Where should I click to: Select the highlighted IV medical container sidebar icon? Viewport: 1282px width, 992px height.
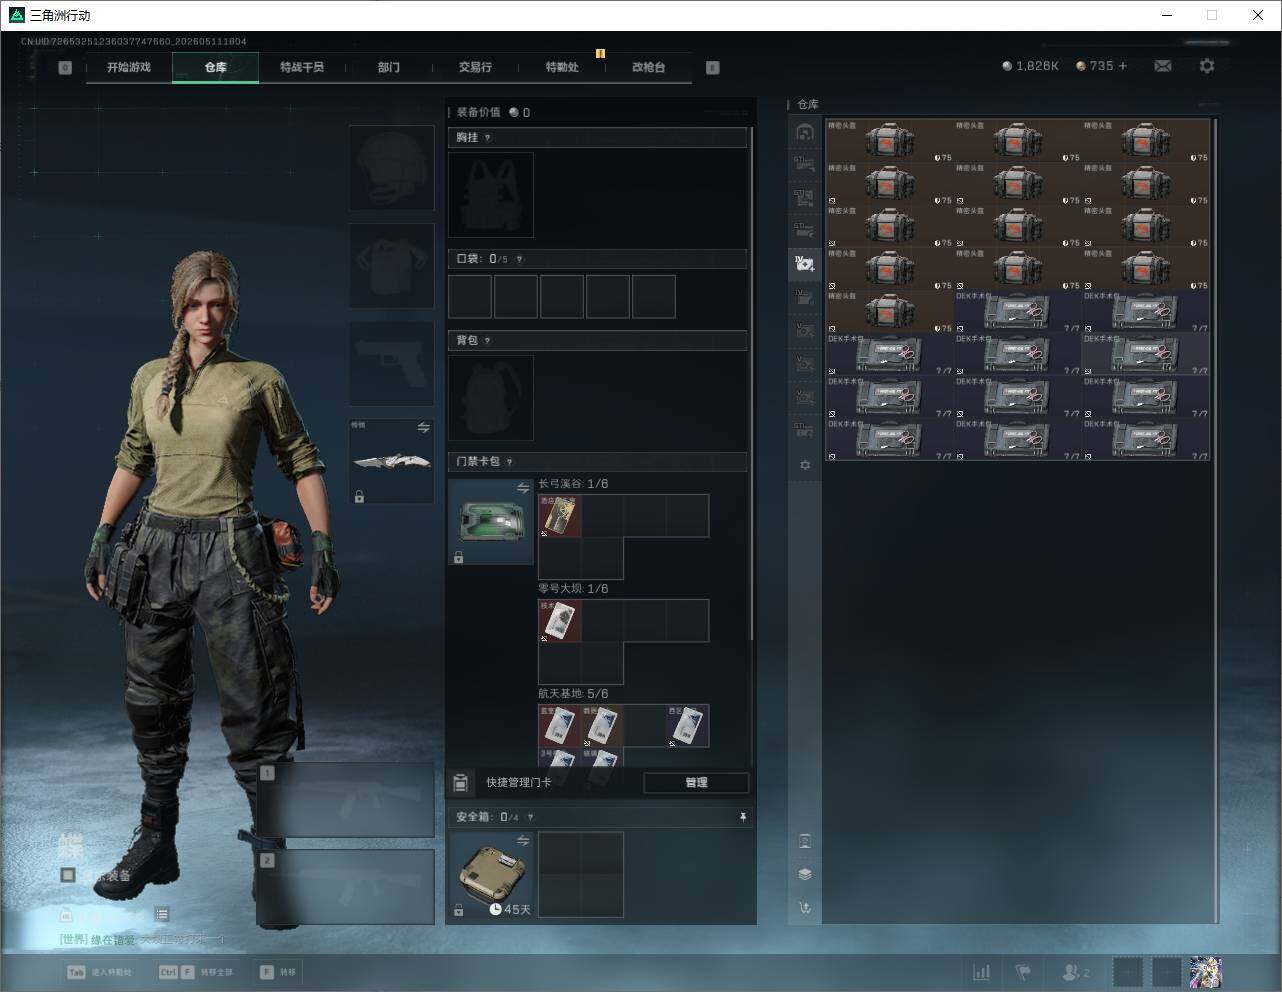[805, 264]
